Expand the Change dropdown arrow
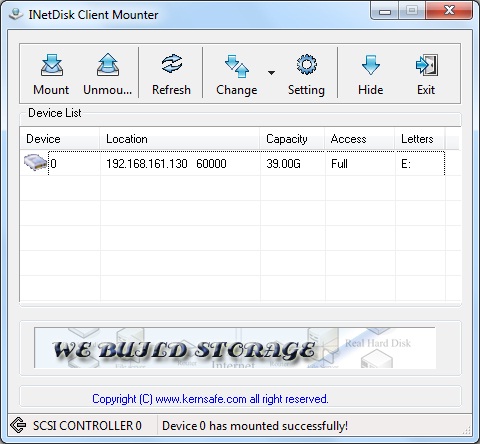Image resolution: width=480 pixels, height=444 pixels. [271, 72]
